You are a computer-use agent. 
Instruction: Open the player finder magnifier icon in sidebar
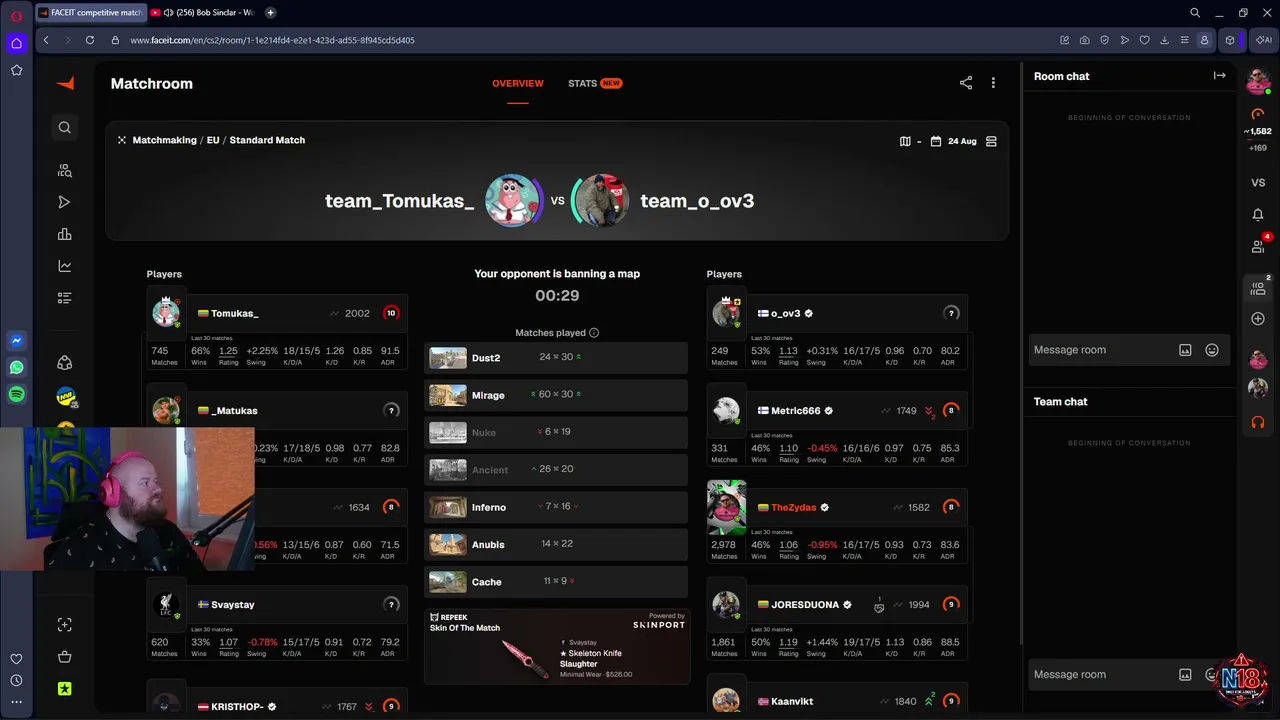pyautogui.click(x=65, y=170)
